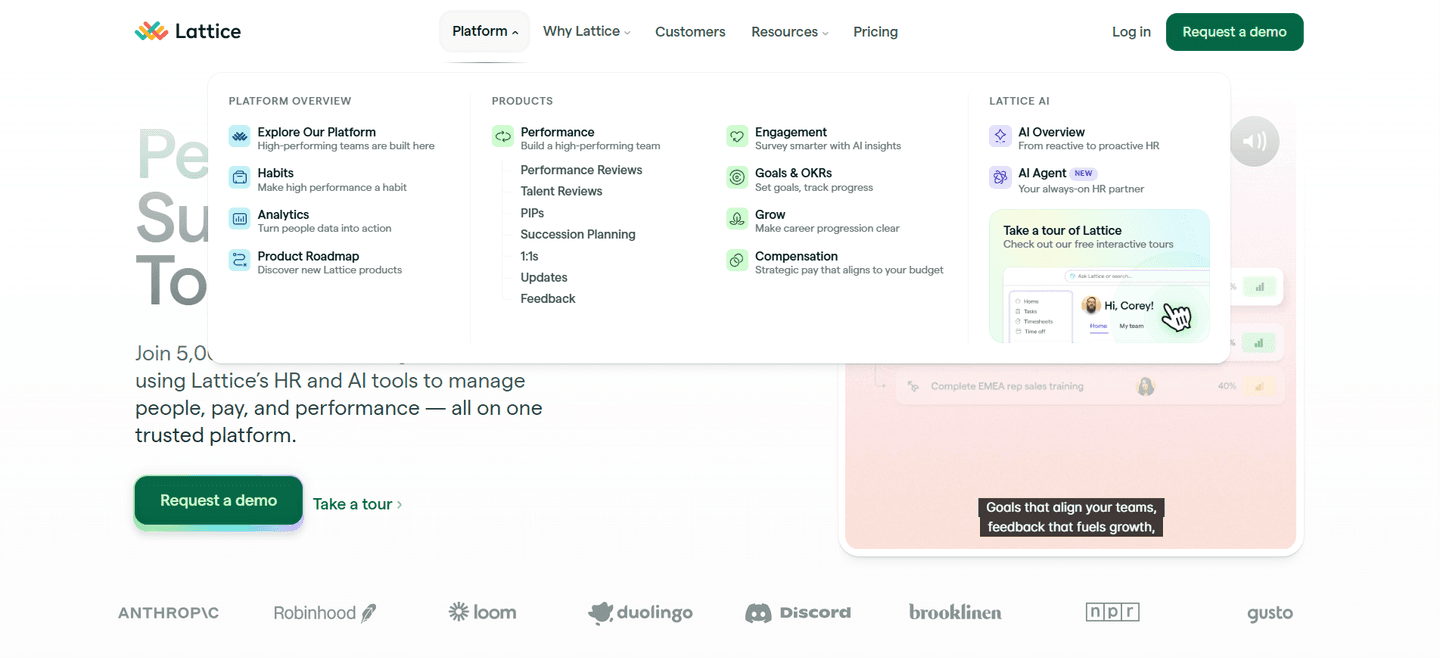The image size is (1440, 658).
Task: Click the Brooklinen customer logo
Action: (x=955, y=612)
